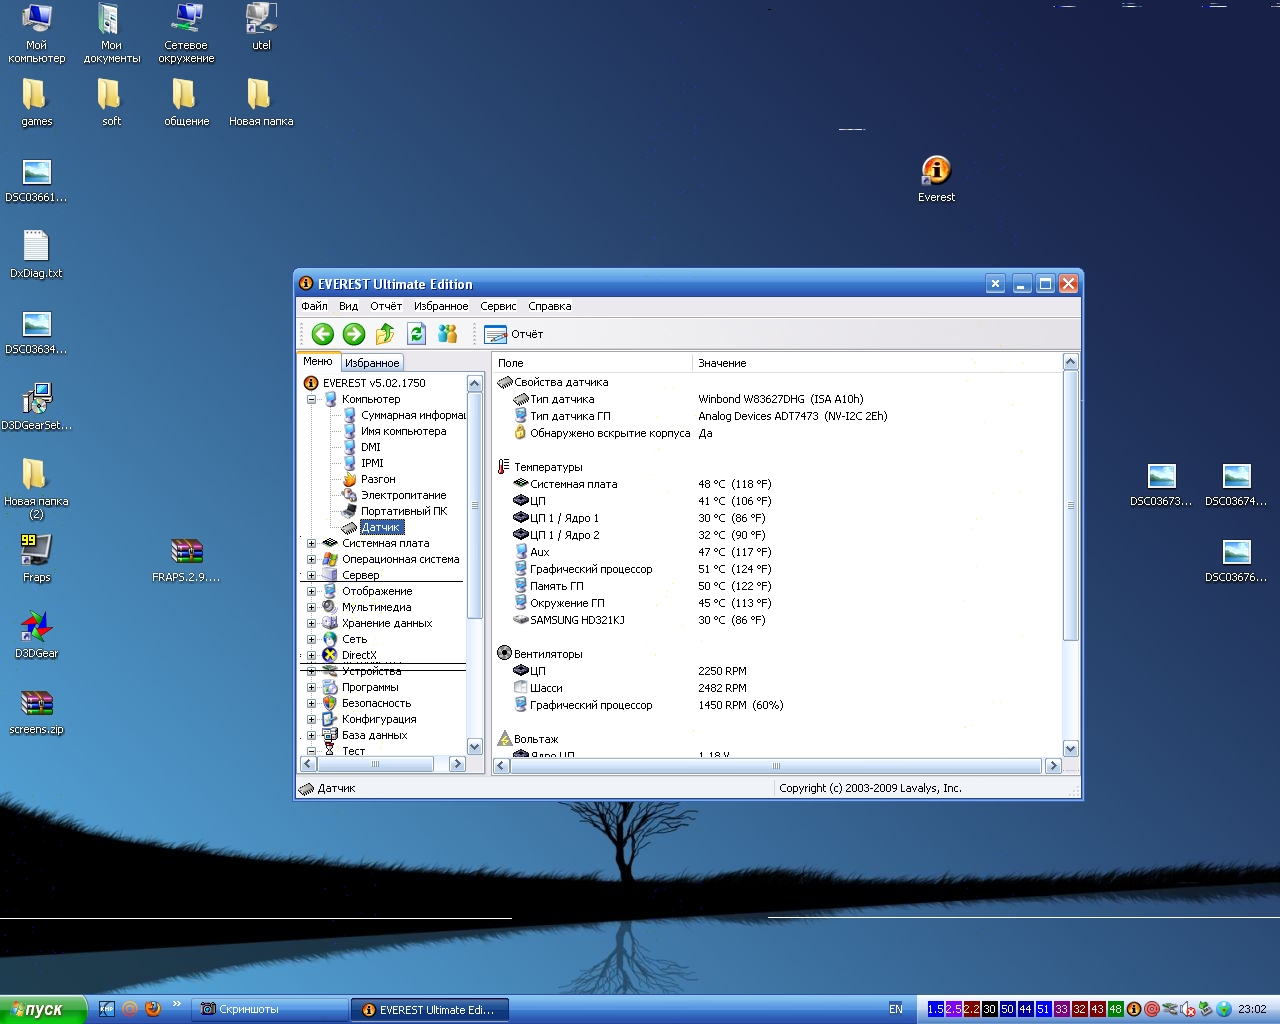1280x1024 pixels.
Task: Expand the Системная плата node
Action: 311,544
